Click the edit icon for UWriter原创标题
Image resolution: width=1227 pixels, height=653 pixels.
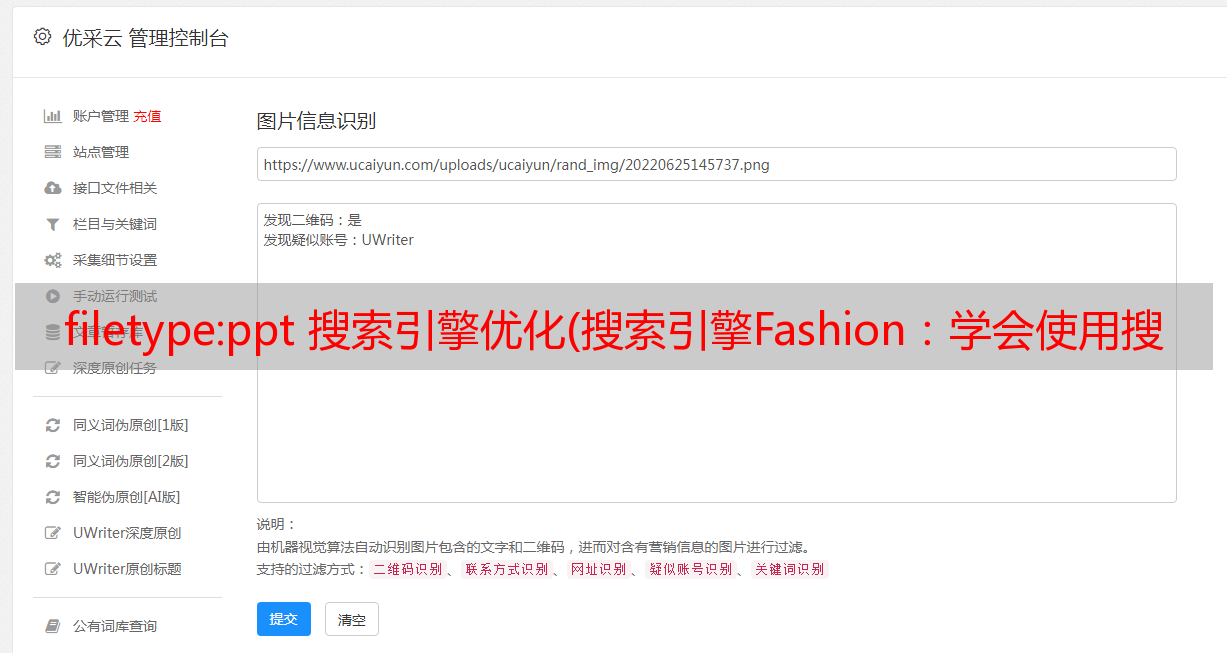point(53,569)
